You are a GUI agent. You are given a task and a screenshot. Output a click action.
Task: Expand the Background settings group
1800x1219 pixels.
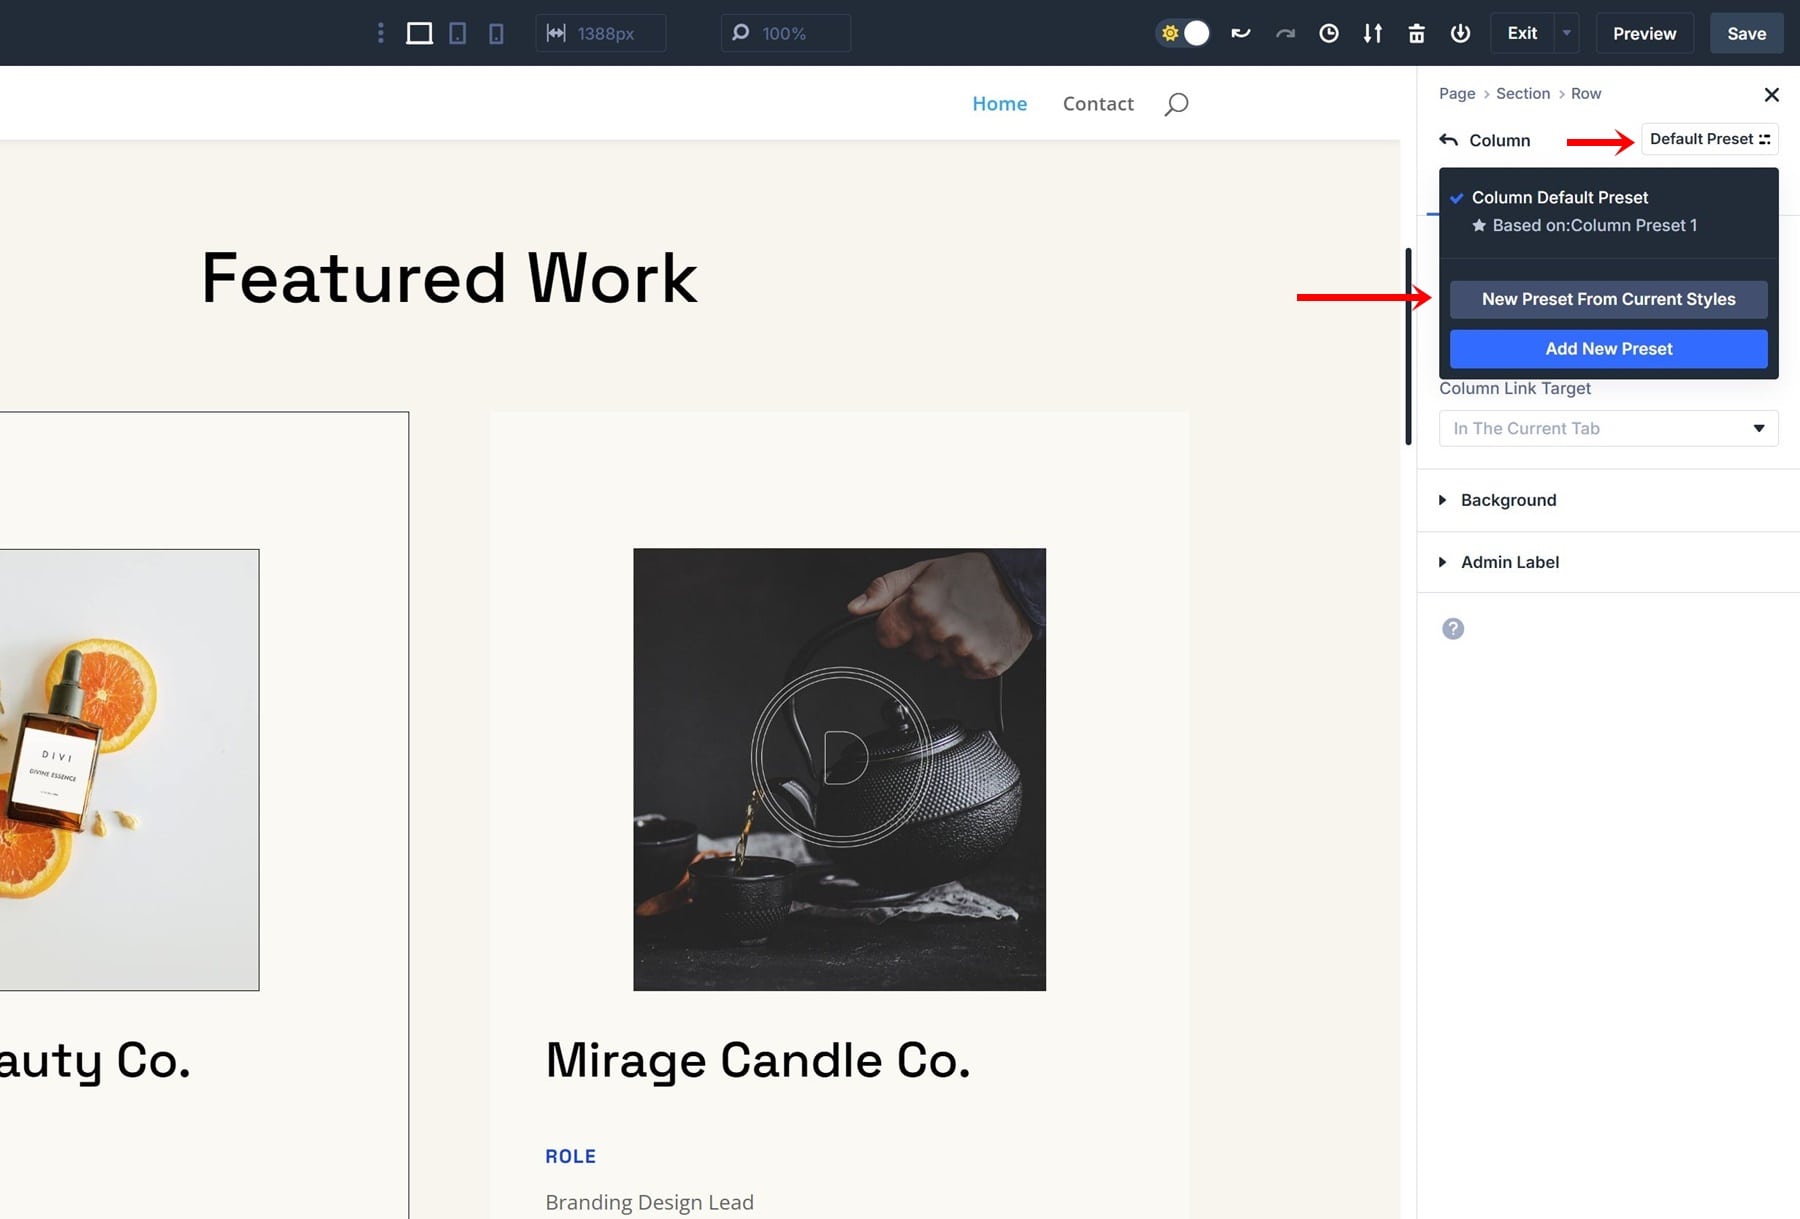[x=1508, y=500]
